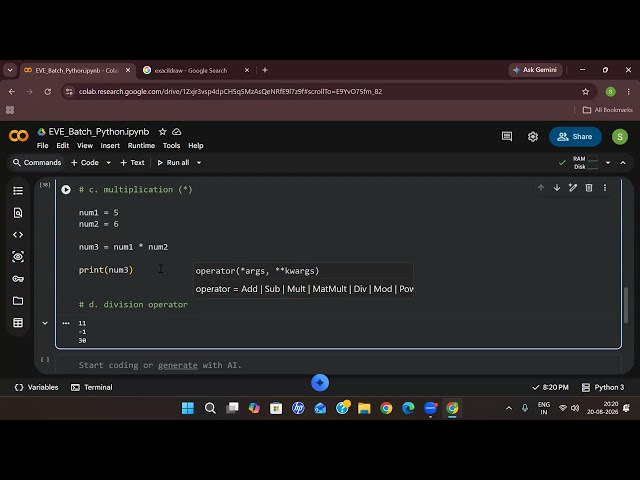The height and width of the screenshot is (480, 640).
Task: Add a Text cell
Action: pos(132,162)
